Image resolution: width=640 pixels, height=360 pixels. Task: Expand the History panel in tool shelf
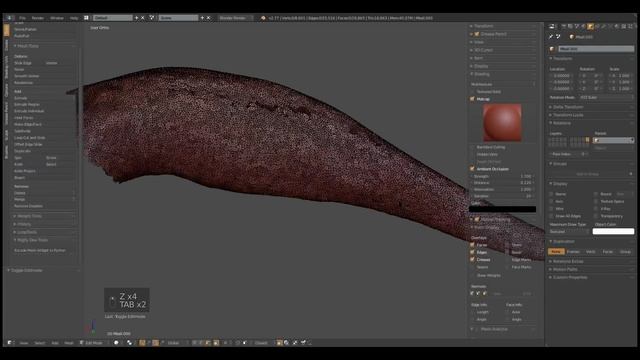pos(24,224)
